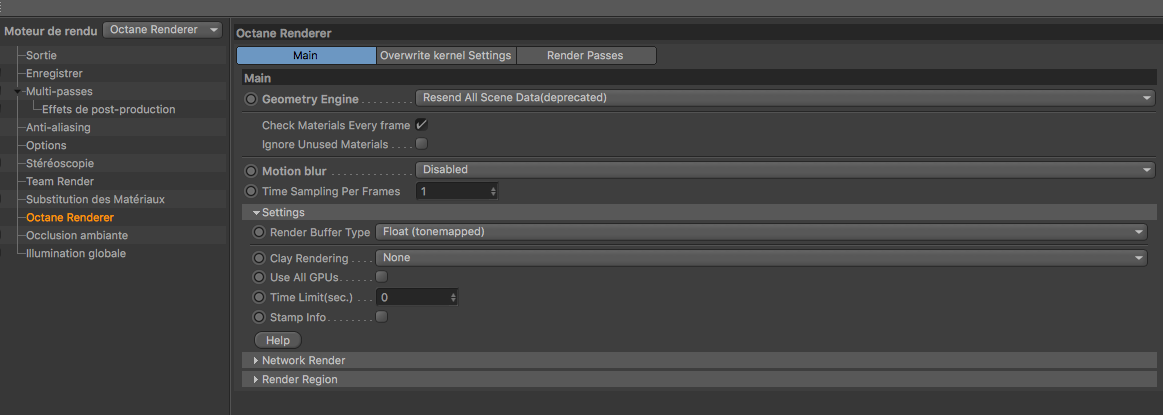Click the Render Buffer Type animation dot
Screen dimensions: 1163x415
(259, 232)
